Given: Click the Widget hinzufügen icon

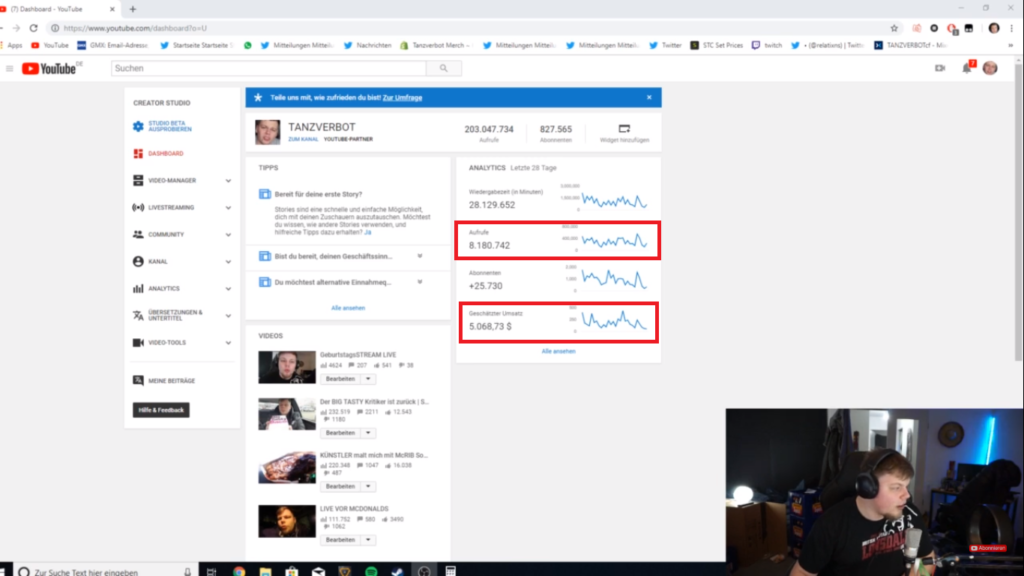Looking at the screenshot, I should click(624, 129).
